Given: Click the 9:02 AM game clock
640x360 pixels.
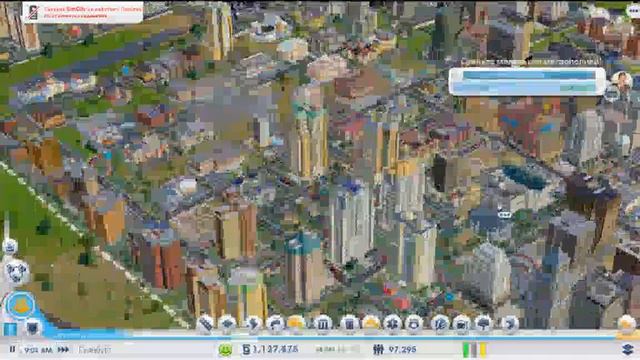Looking at the screenshot, I should tap(38, 350).
